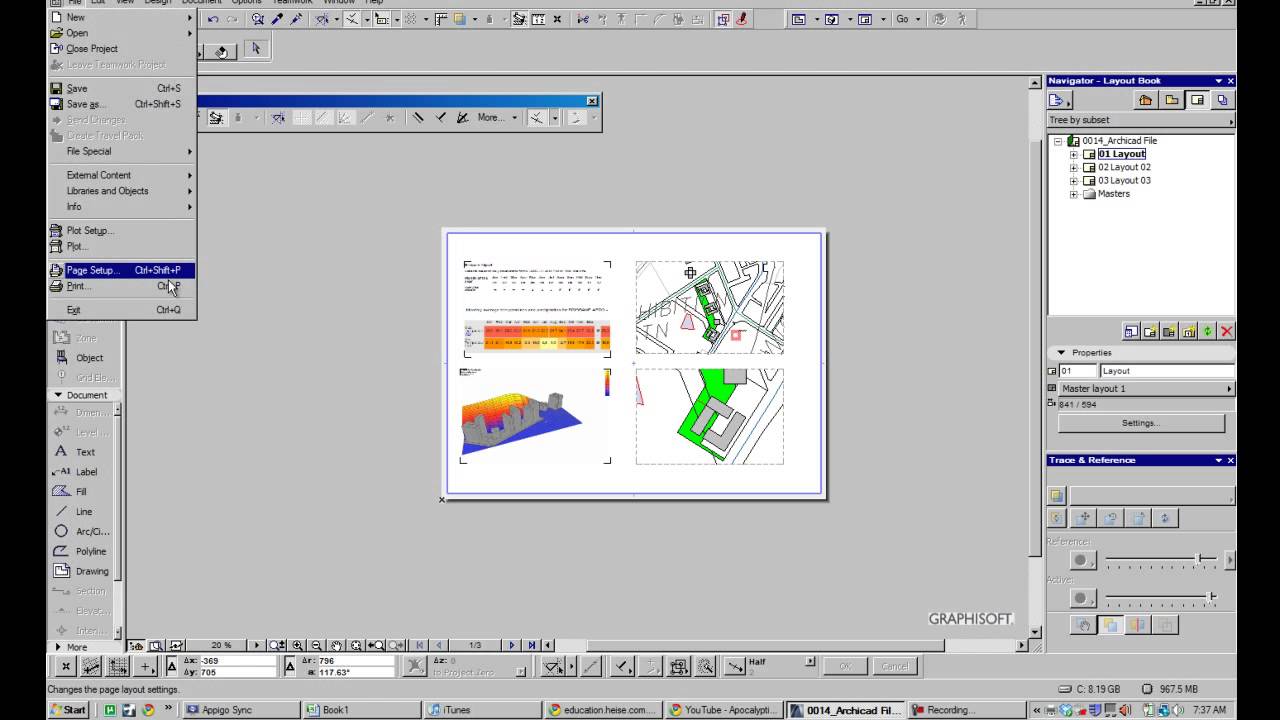Switch to iTunes in taskbar

[x=482, y=710]
